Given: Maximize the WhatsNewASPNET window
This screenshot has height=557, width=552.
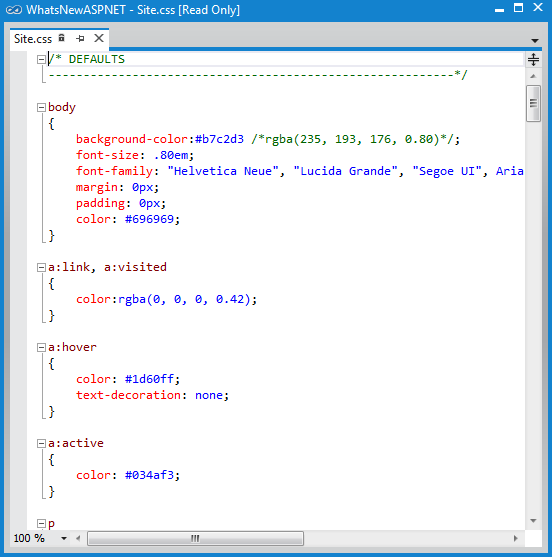Looking at the screenshot, I should point(518,8).
